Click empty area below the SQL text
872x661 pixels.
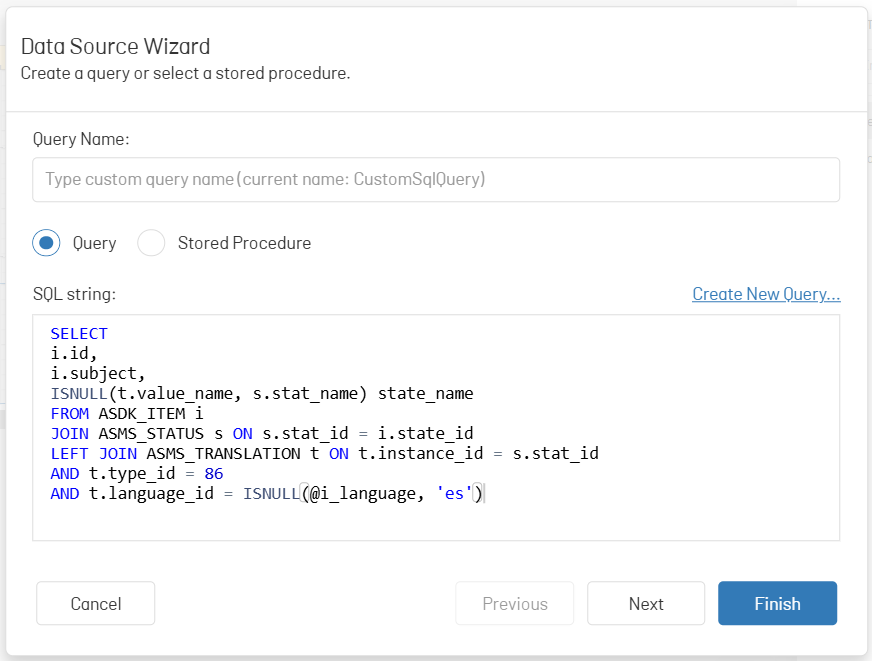436,523
